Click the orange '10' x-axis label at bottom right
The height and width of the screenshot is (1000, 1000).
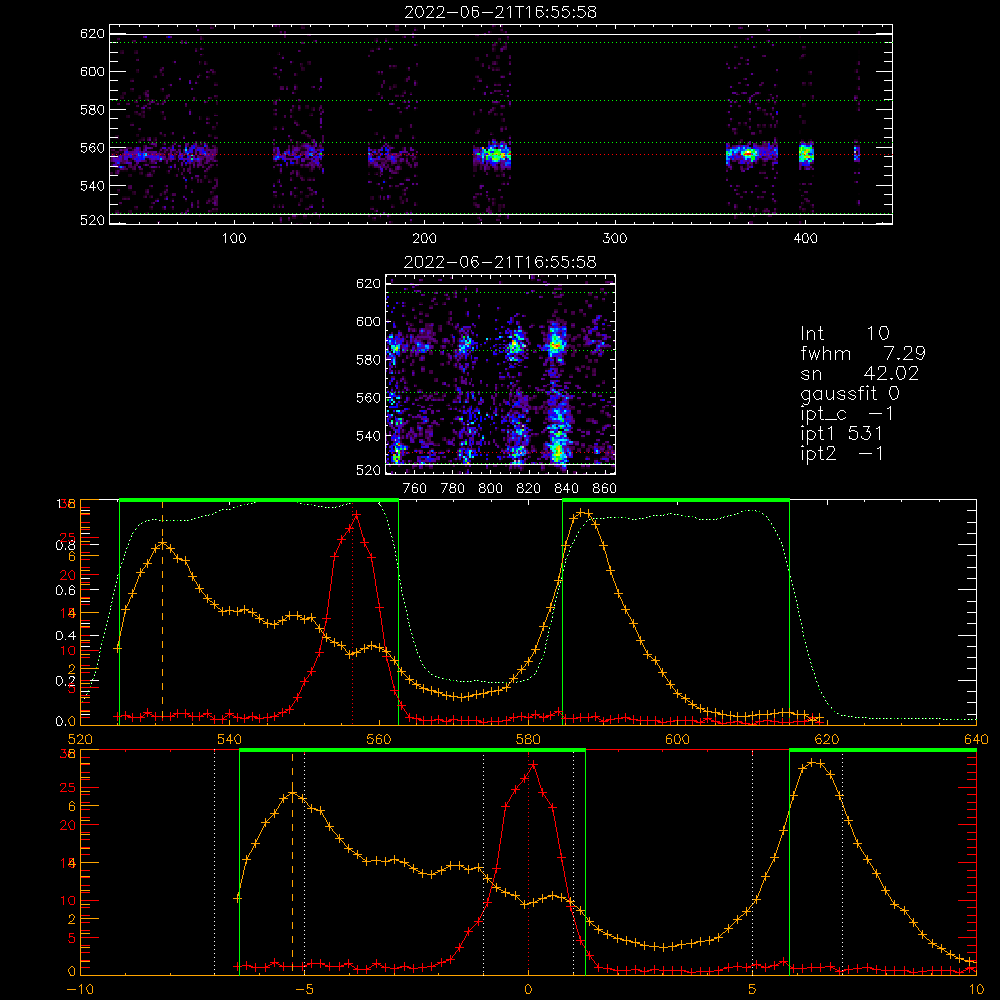[x=976, y=990]
